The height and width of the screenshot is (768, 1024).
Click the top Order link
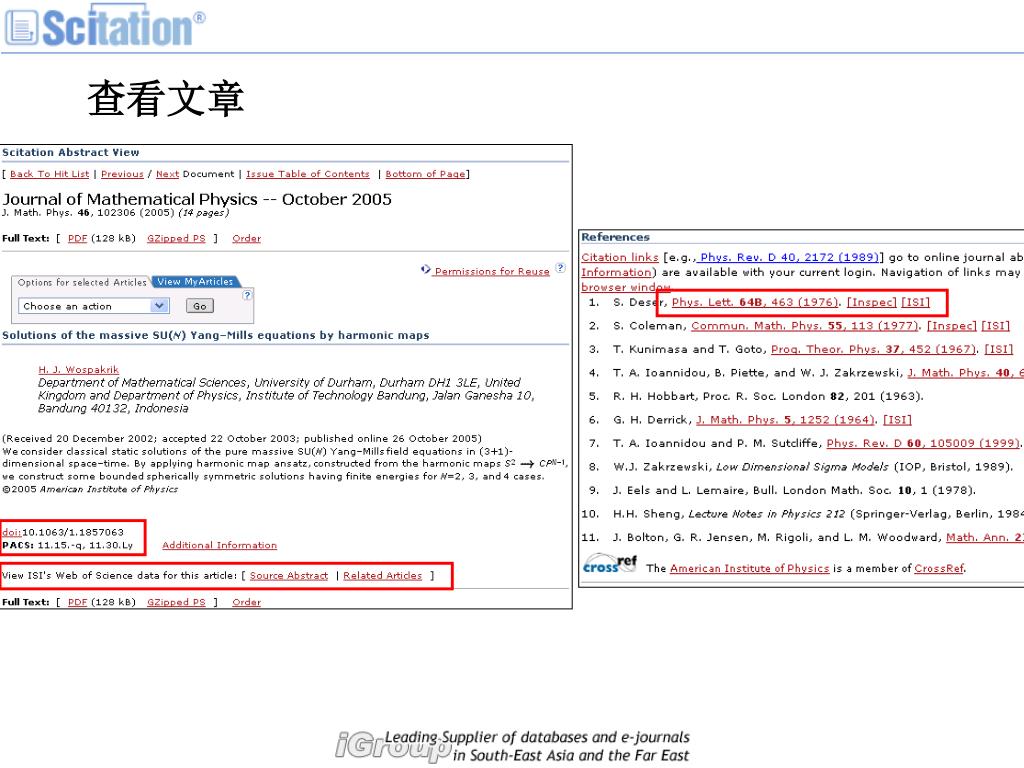[246, 238]
